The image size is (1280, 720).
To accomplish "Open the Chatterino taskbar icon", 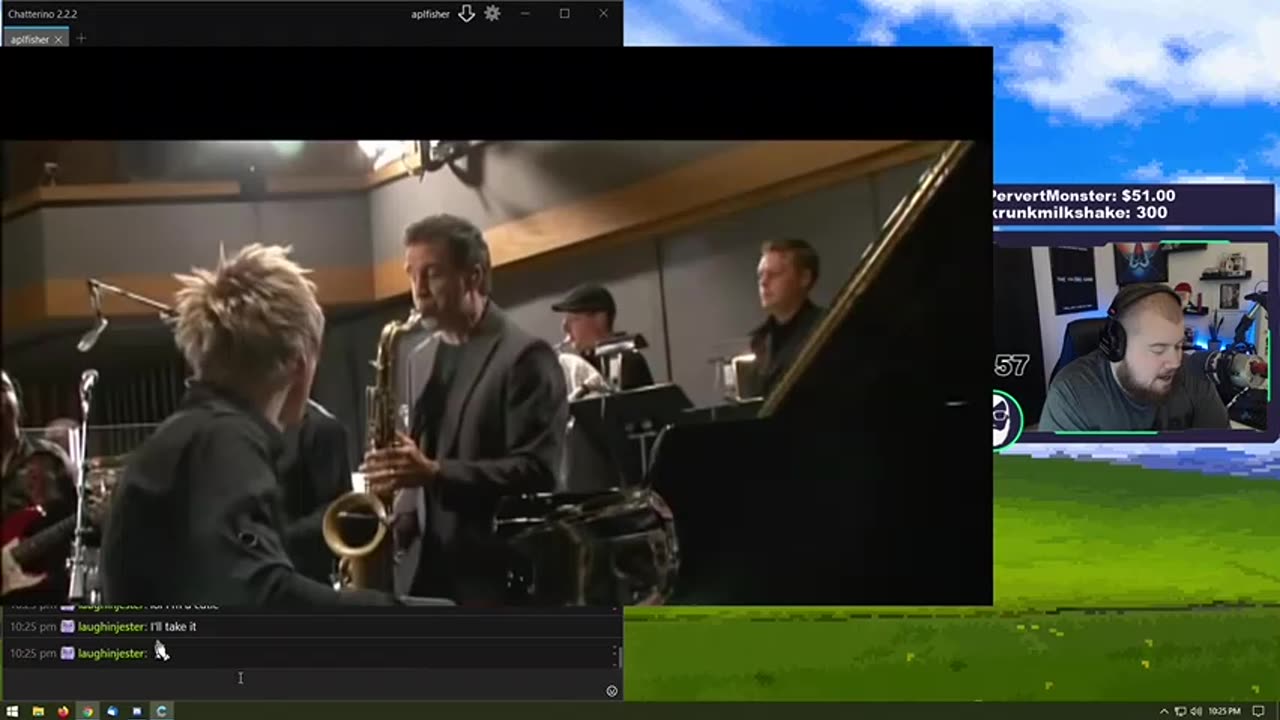I will (x=162, y=711).
